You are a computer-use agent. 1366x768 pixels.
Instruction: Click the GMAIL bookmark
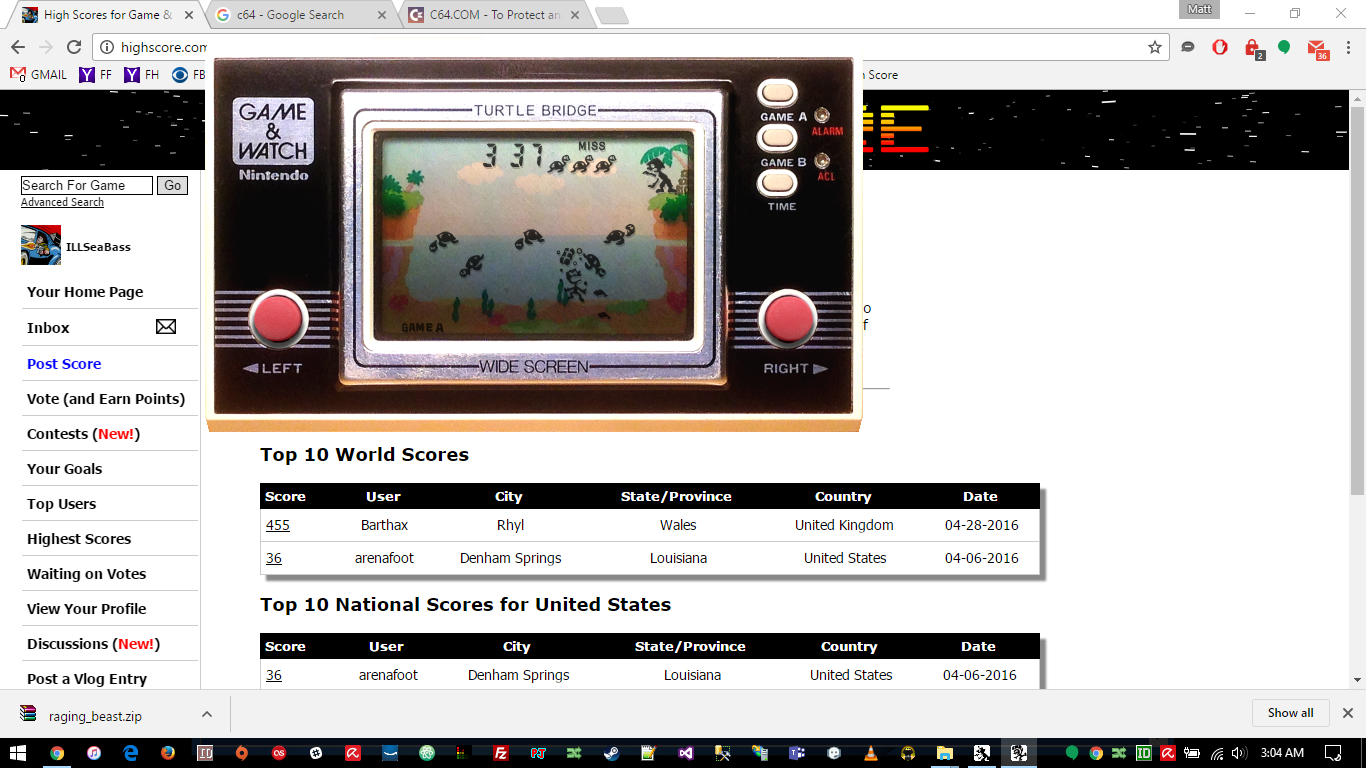tap(39, 75)
